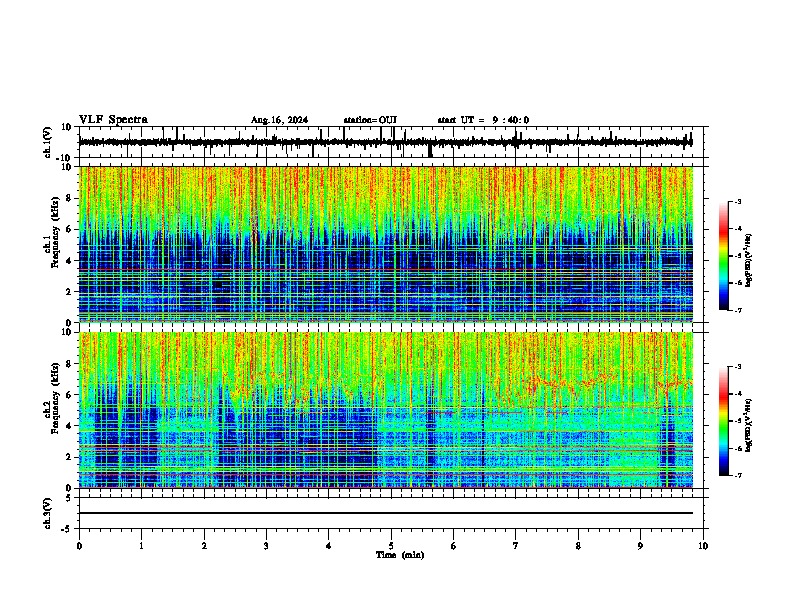Image resolution: width=792 pixels, height=612 pixels.
Task: Select the 'Aug.16, 2024' date text
Action: point(279,120)
